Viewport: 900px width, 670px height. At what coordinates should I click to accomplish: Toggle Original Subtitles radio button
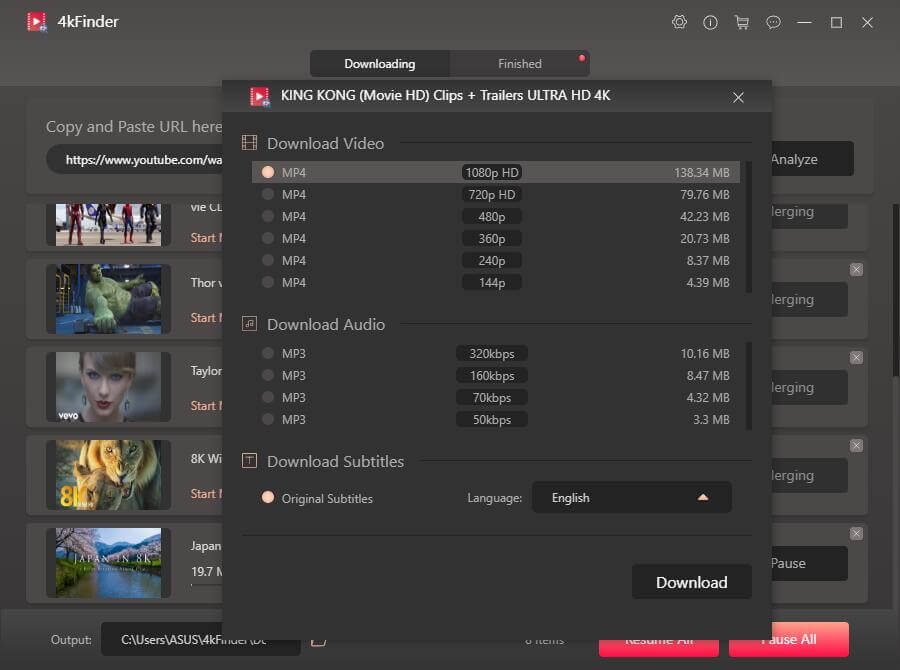pos(268,498)
